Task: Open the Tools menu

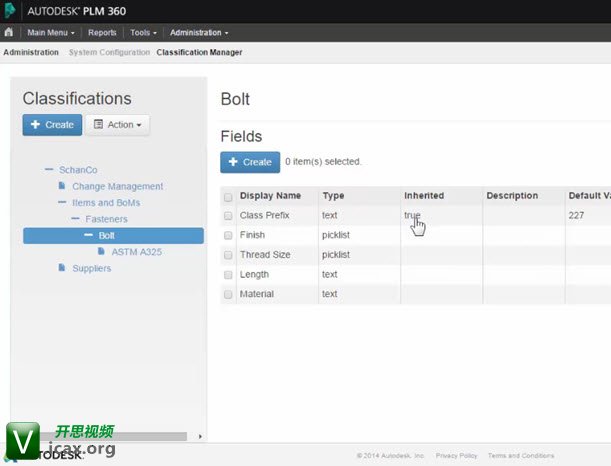Action: [143, 32]
